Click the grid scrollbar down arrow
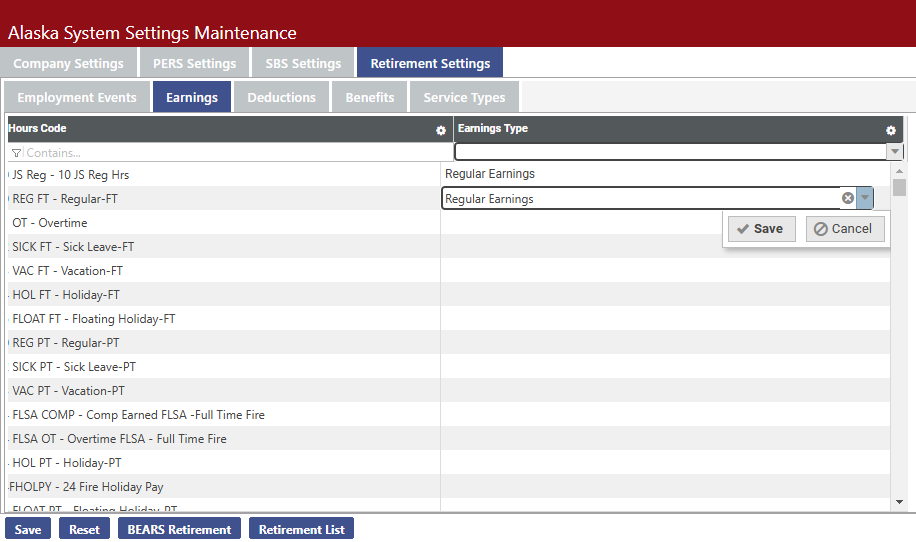 [x=899, y=502]
